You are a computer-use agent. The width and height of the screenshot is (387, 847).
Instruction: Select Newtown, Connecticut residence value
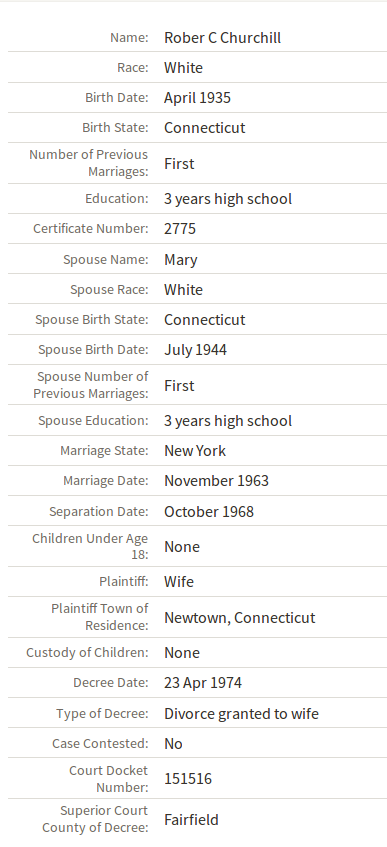239,617
